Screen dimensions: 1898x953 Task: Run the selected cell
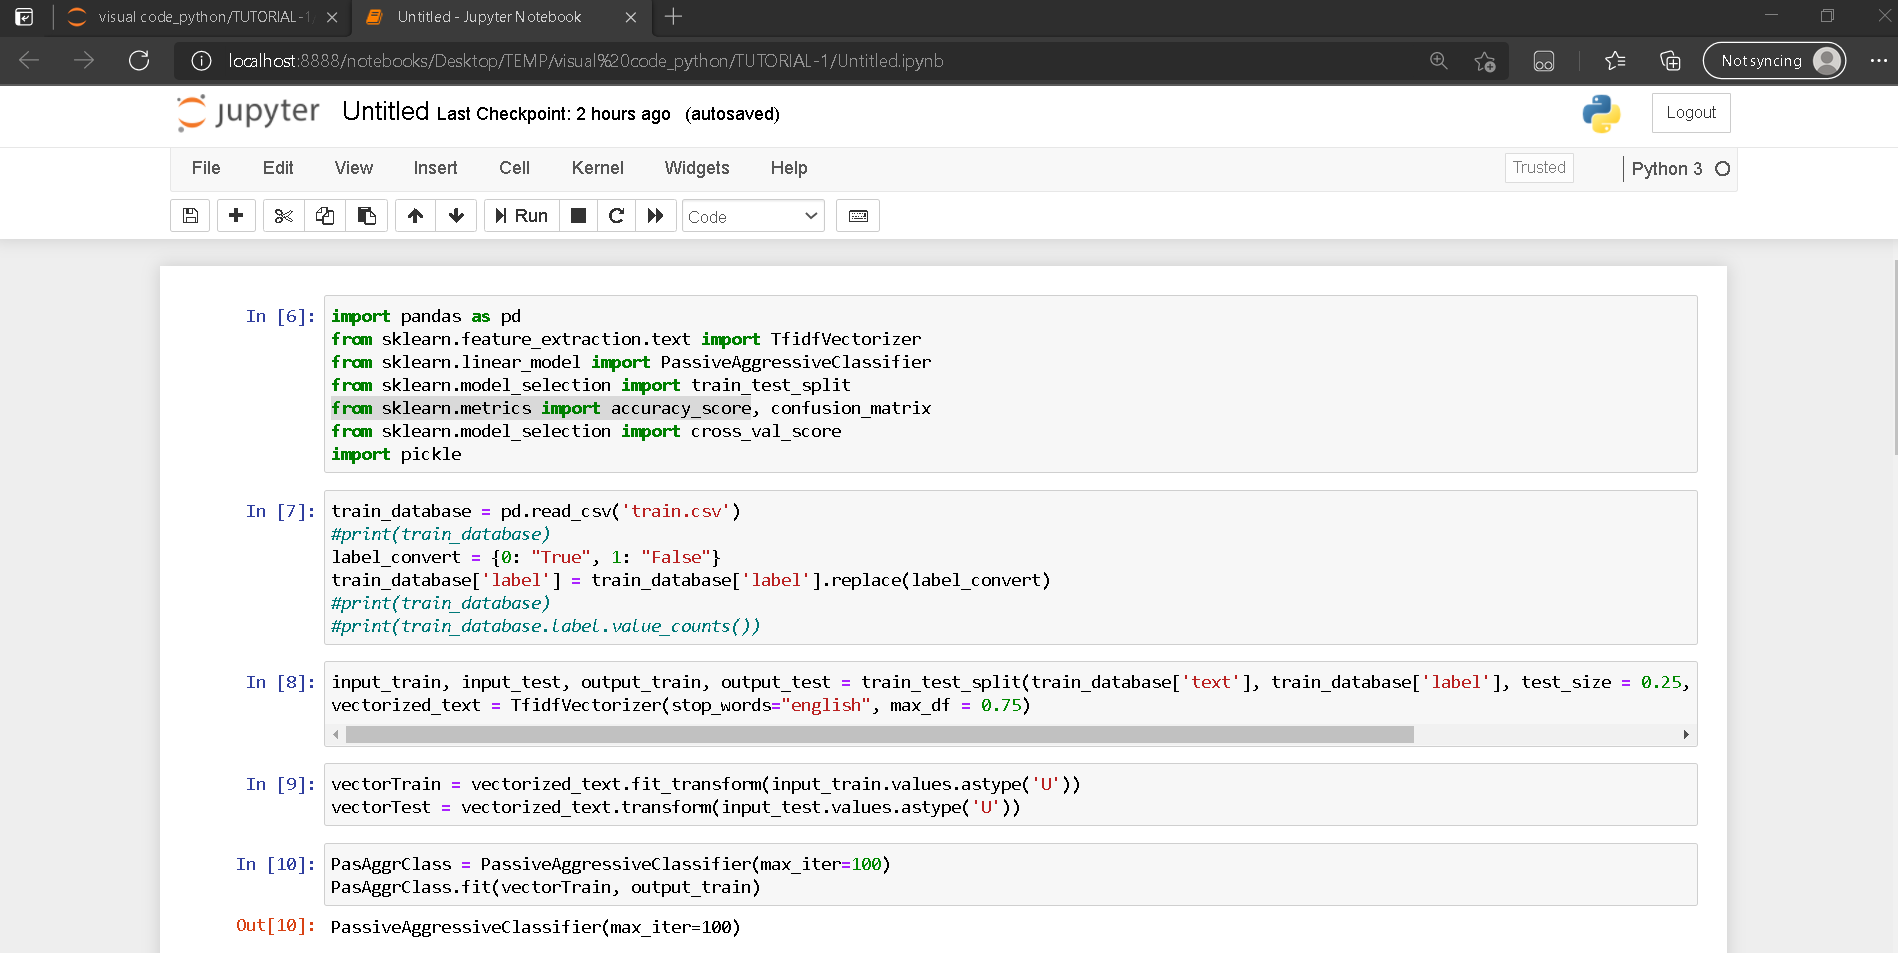521,216
